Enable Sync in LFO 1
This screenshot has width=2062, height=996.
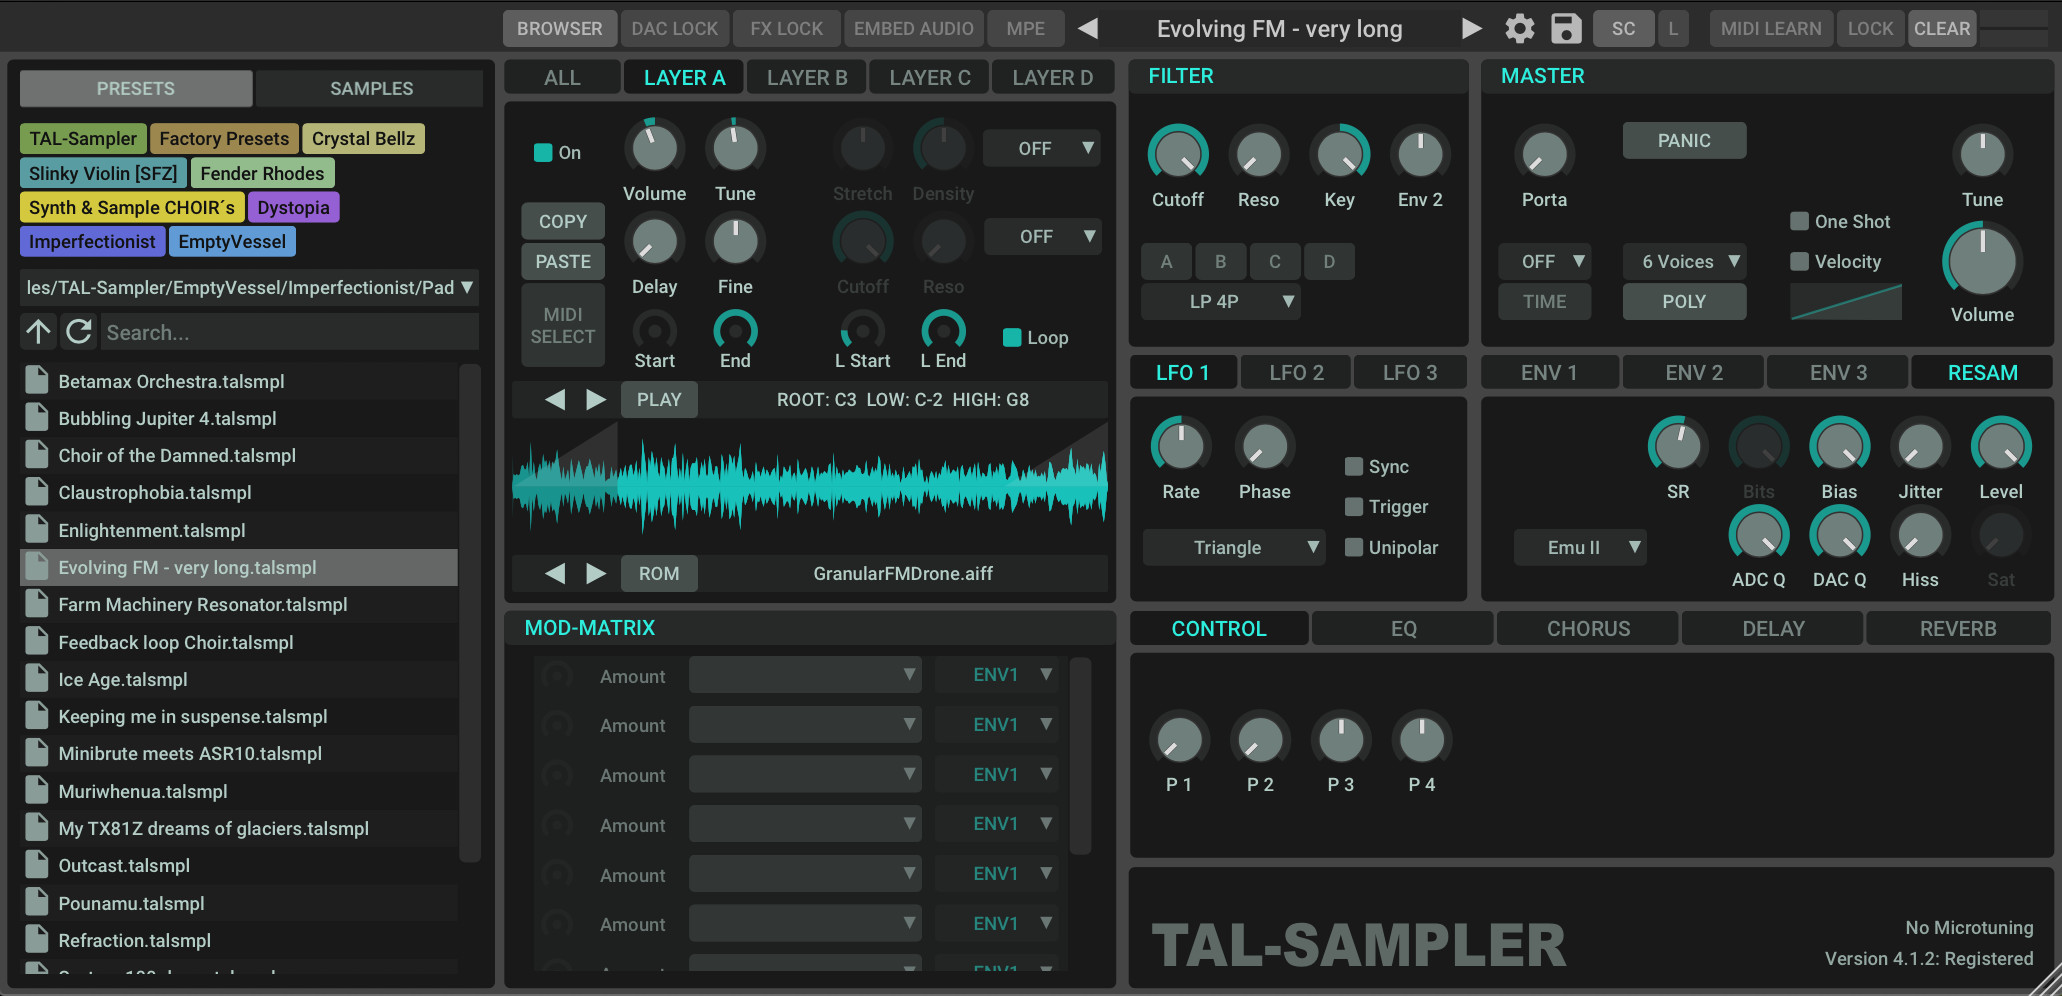point(1354,465)
